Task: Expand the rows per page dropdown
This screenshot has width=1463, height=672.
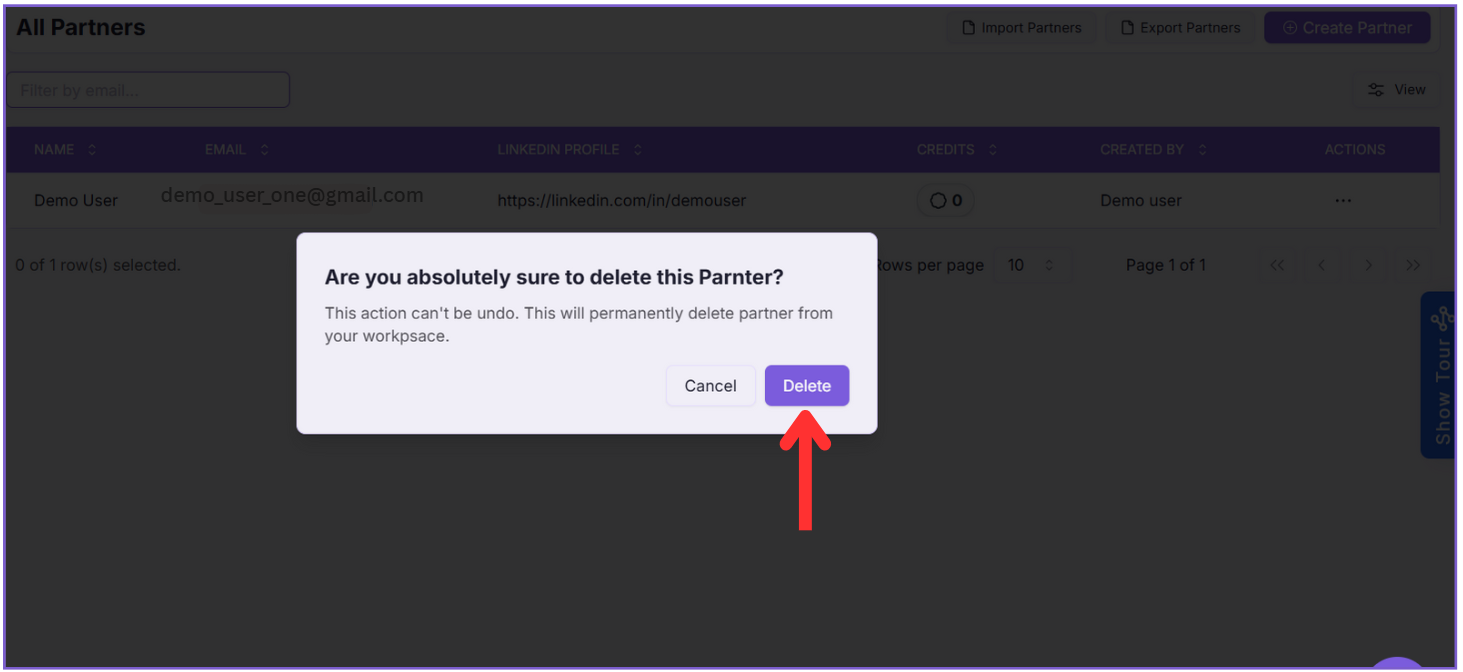Action: coord(1031,265)
